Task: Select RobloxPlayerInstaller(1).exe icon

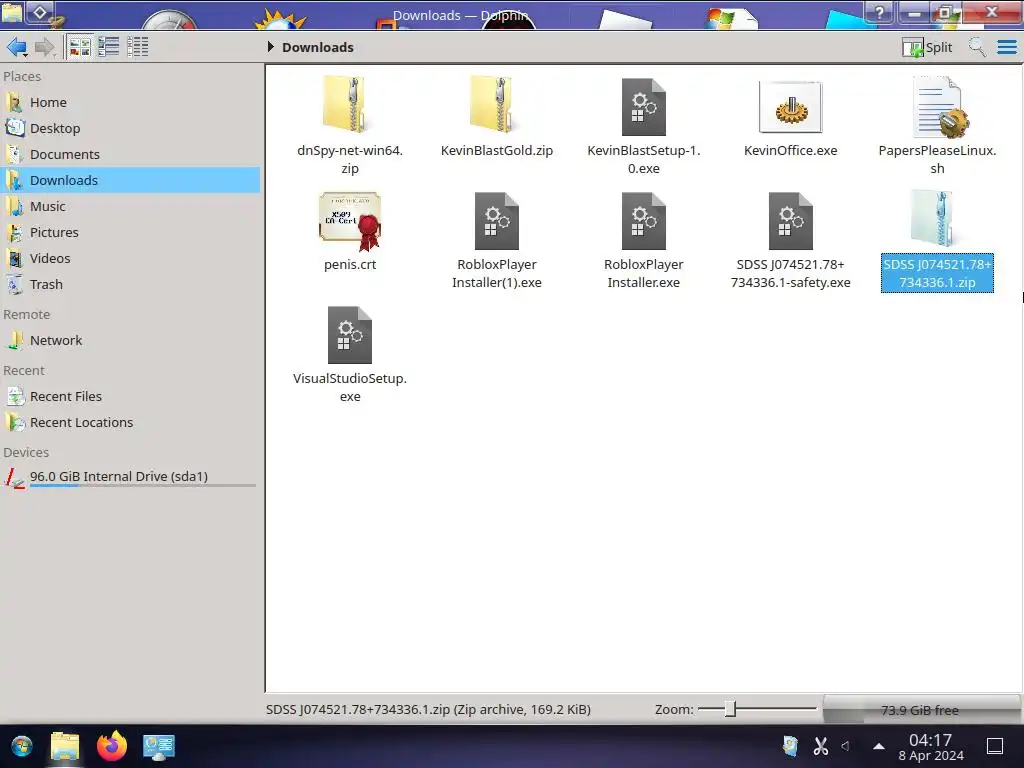Action: point(496,221)
